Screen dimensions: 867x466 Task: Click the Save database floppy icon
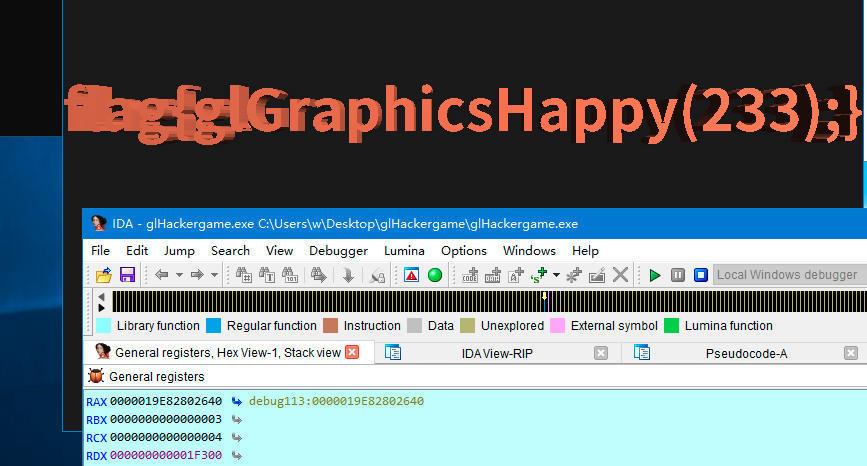pyautogui.click(x=127, y=275)
